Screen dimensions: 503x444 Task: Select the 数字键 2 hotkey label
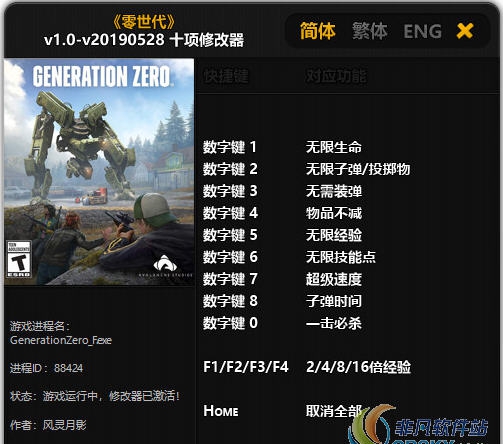click(230, 169)
